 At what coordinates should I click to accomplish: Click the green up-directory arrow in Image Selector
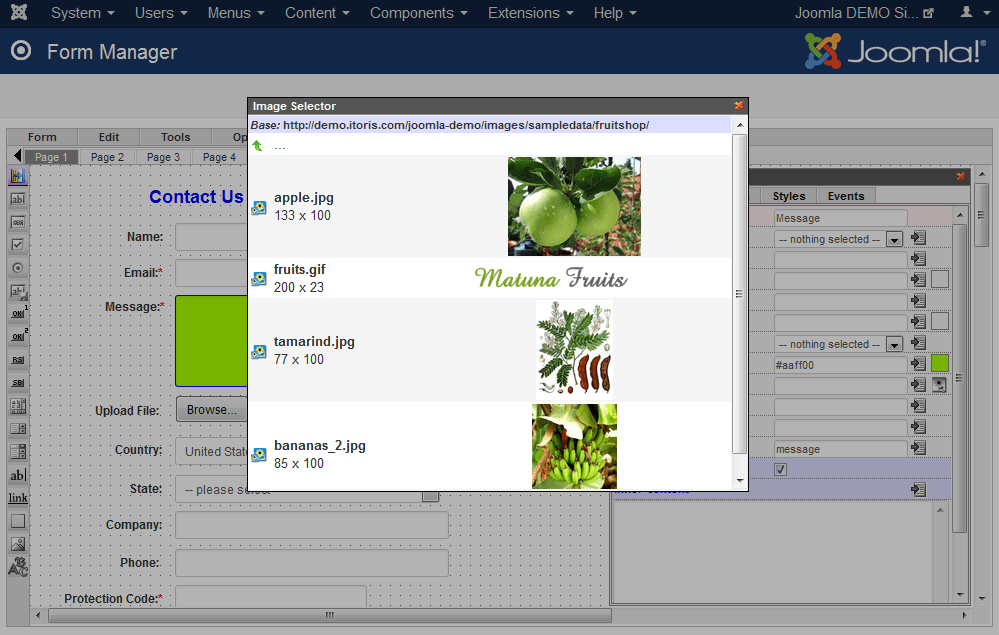click(x=255, y=144)
